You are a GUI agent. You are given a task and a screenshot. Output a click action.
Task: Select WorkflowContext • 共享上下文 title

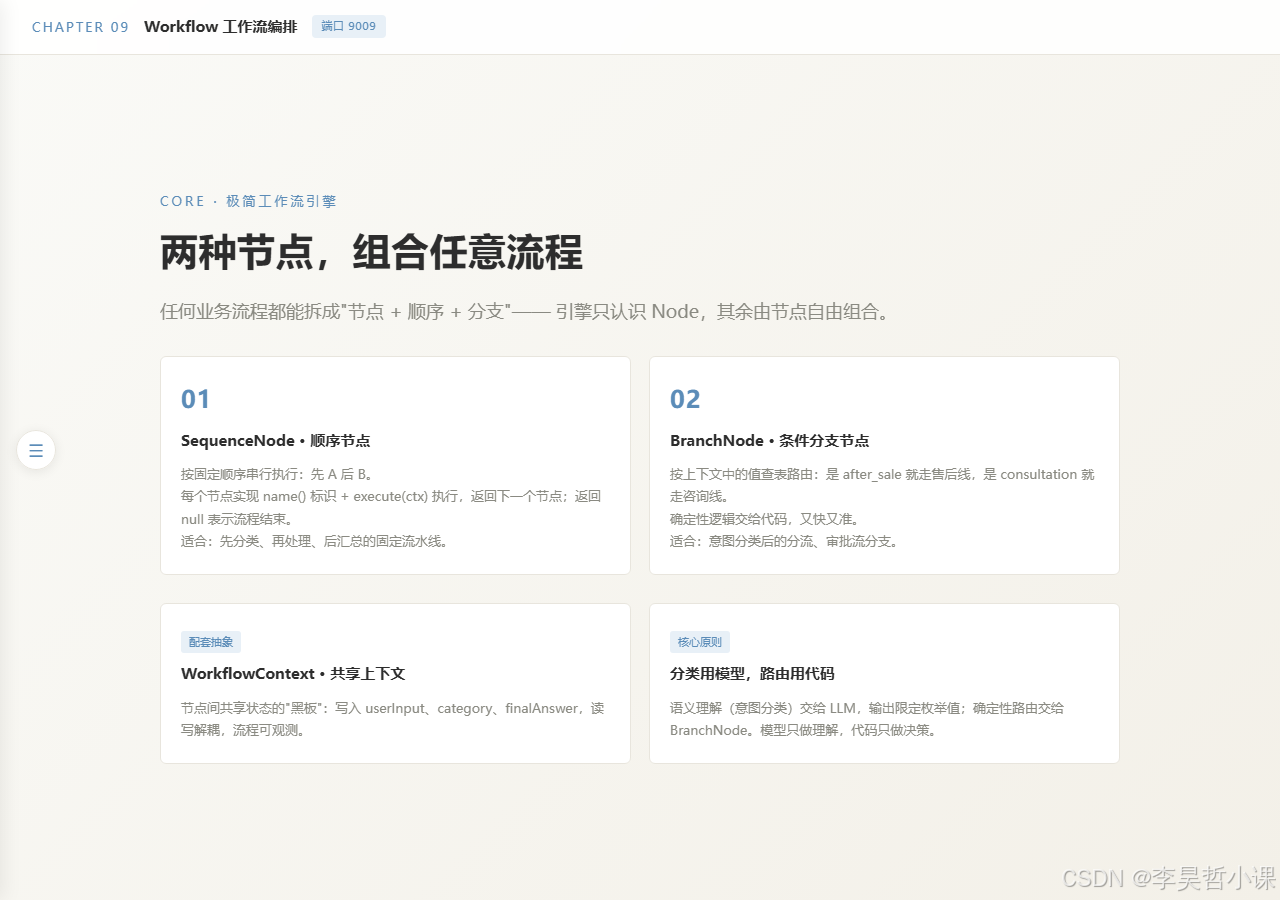[293, 674]
